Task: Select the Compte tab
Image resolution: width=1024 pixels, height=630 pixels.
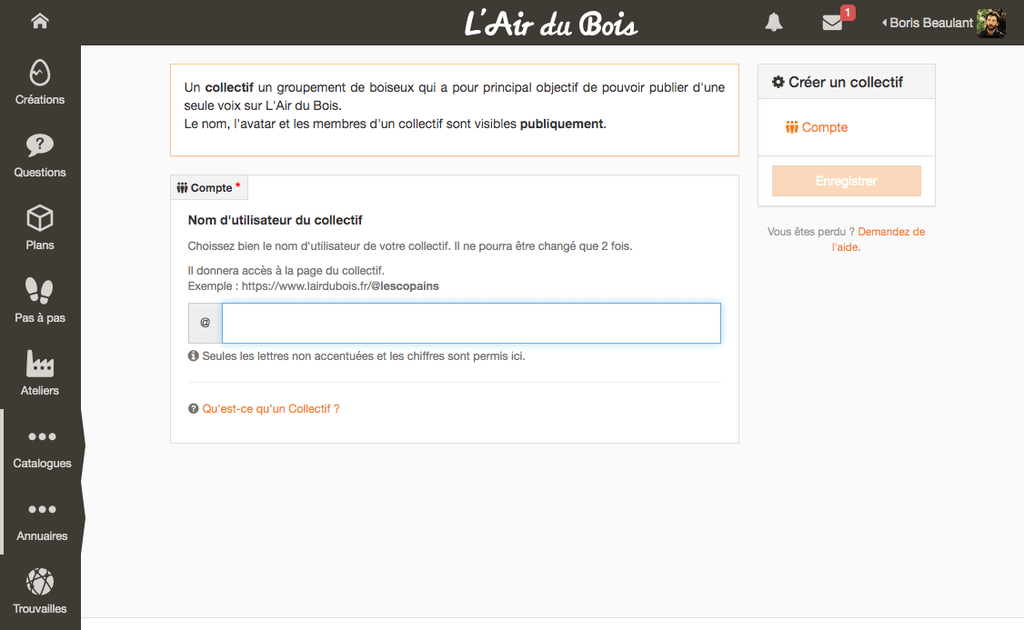Action: 209,188
